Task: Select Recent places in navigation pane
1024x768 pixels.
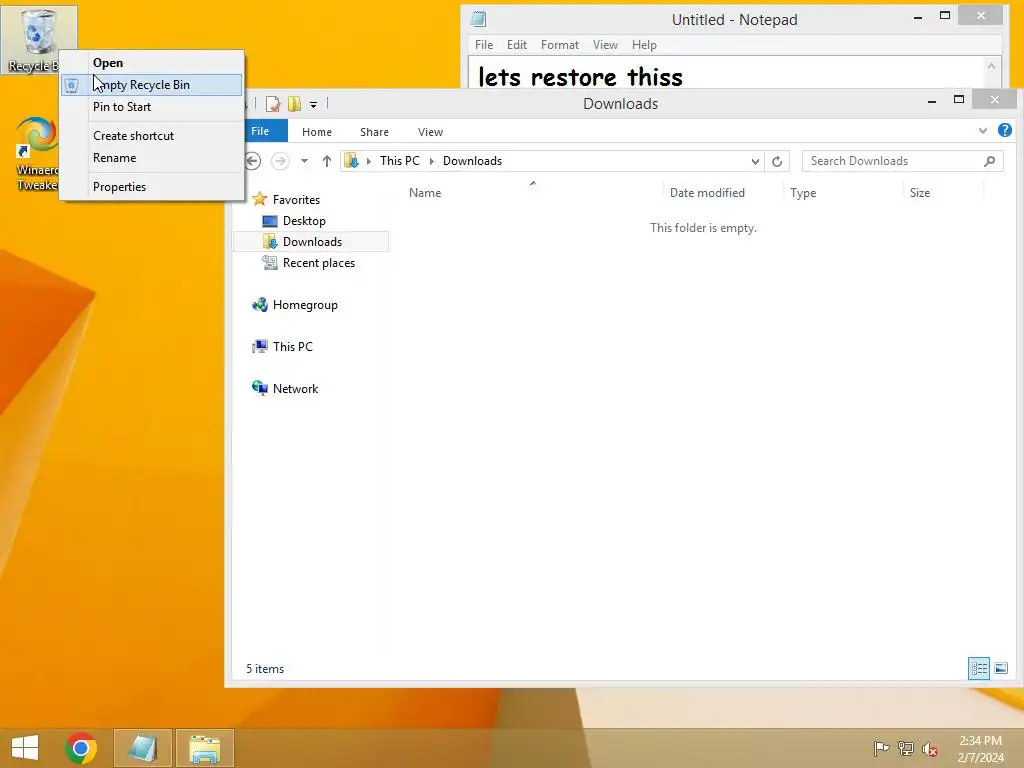Action: click(x=319, y=263)
